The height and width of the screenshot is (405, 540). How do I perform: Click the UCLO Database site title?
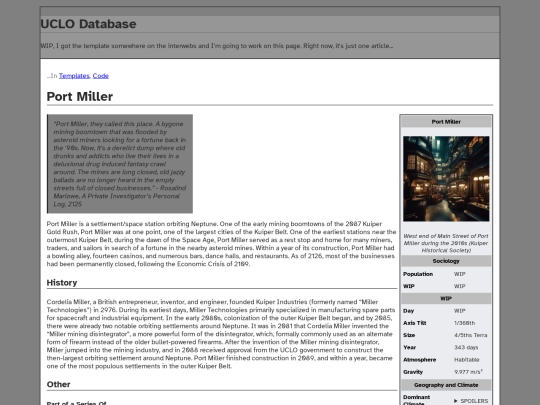89,24
